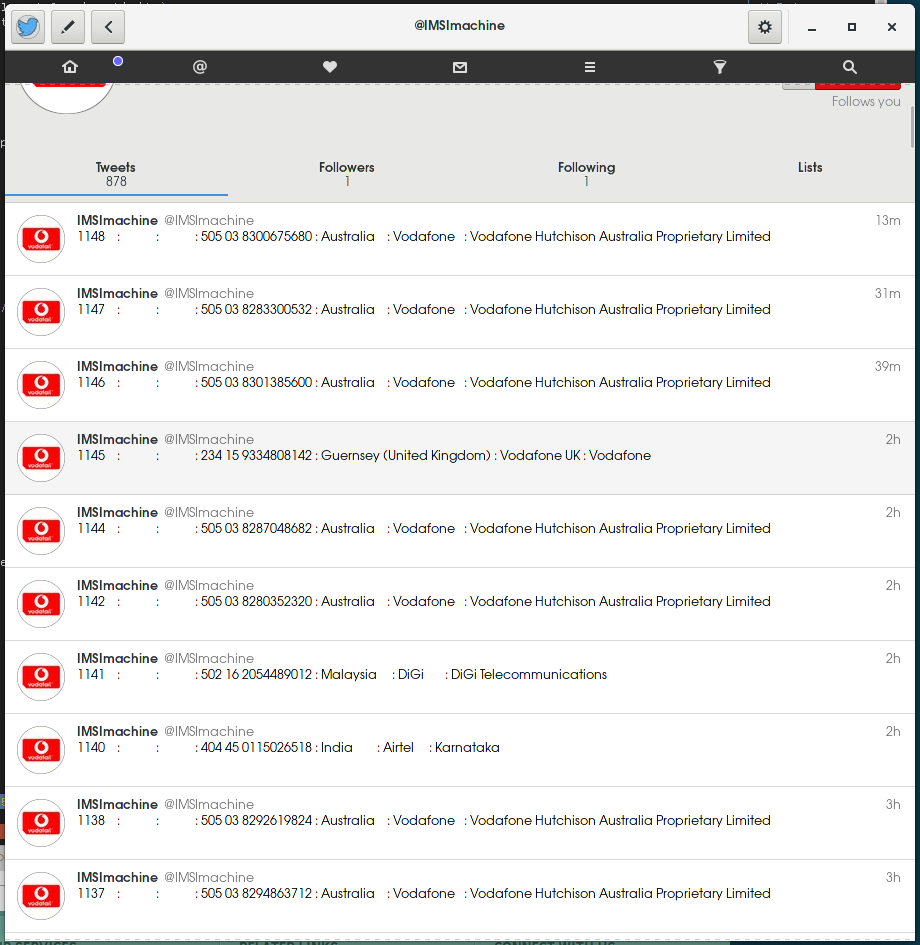Click avatar of tweet 1138
920x945 pixels.
click(x=41, y=822)
